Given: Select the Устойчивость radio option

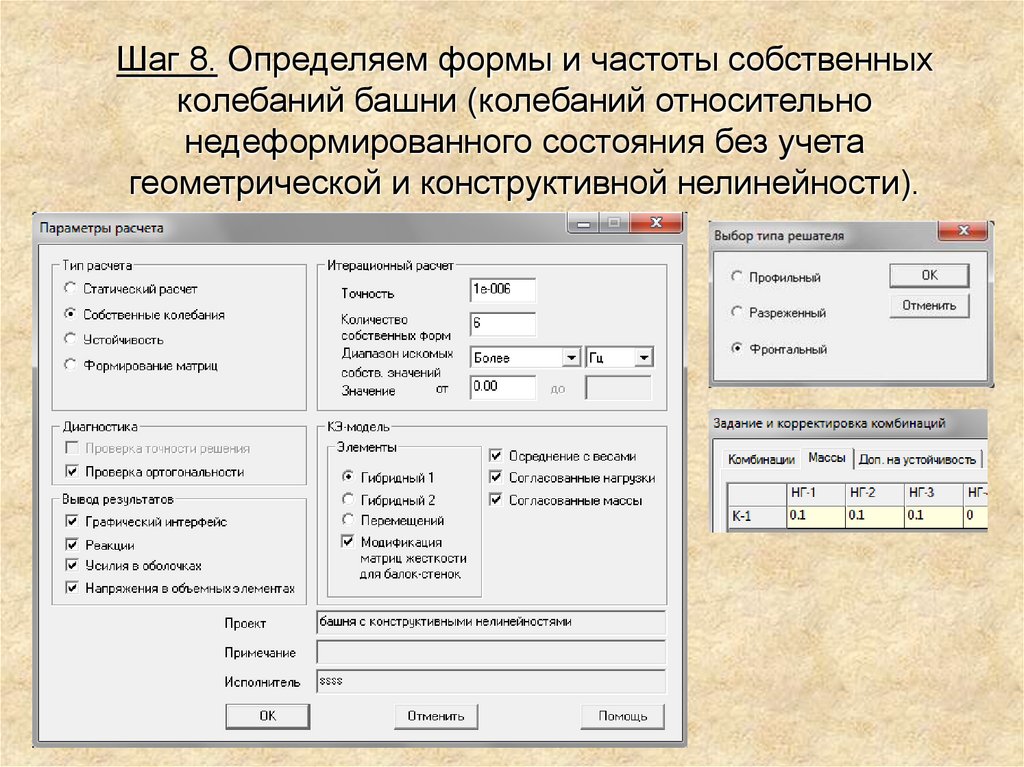Looking at the screenshot, I should [x=71, y=338].
